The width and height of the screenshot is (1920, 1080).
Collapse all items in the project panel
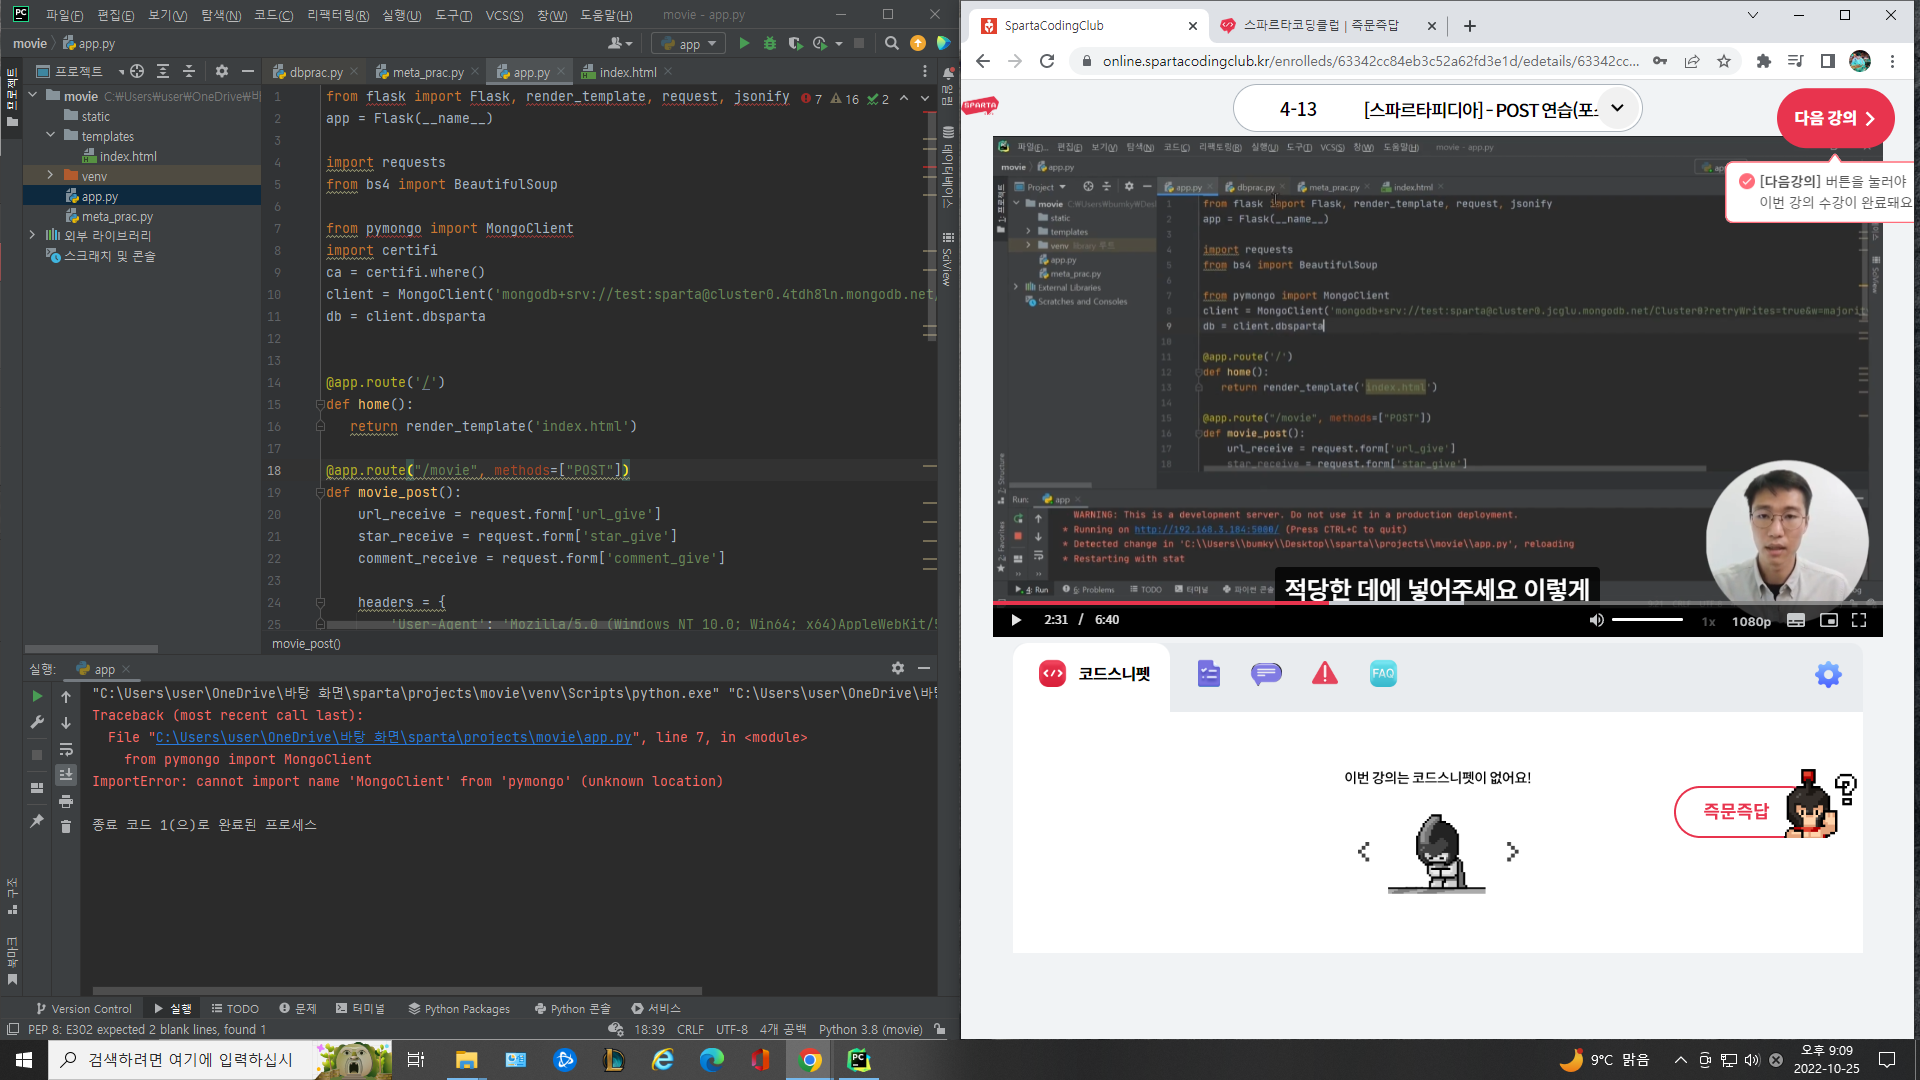(x=189, y=71)
